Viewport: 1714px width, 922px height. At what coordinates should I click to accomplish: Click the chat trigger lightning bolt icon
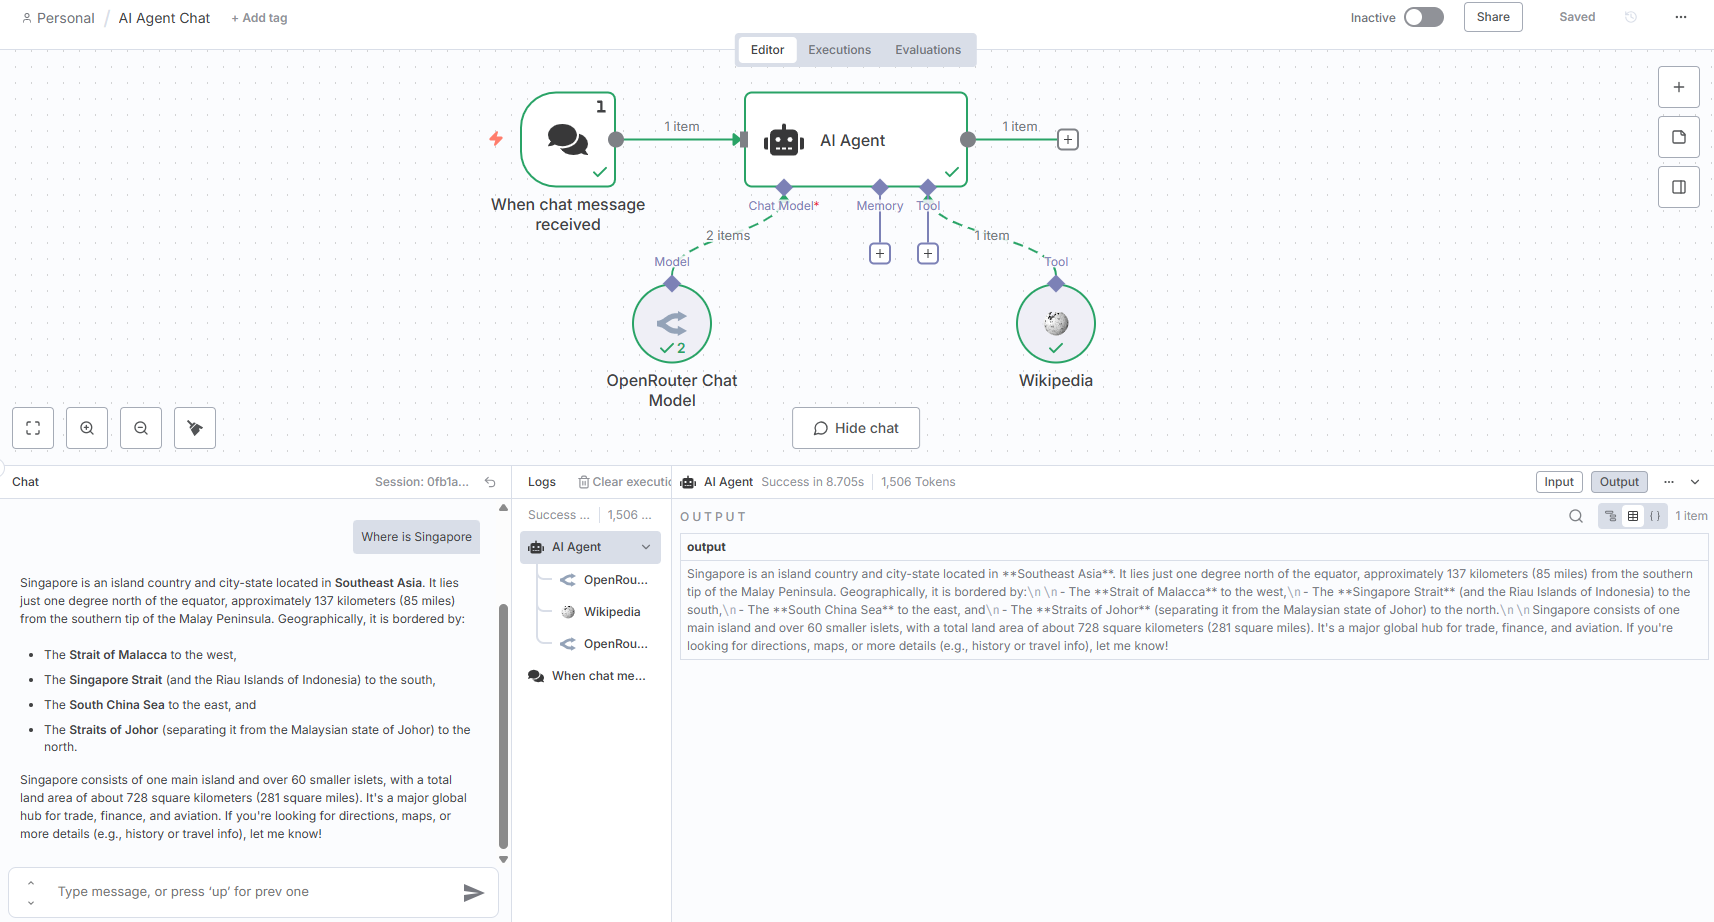click(x=496, y=138)
